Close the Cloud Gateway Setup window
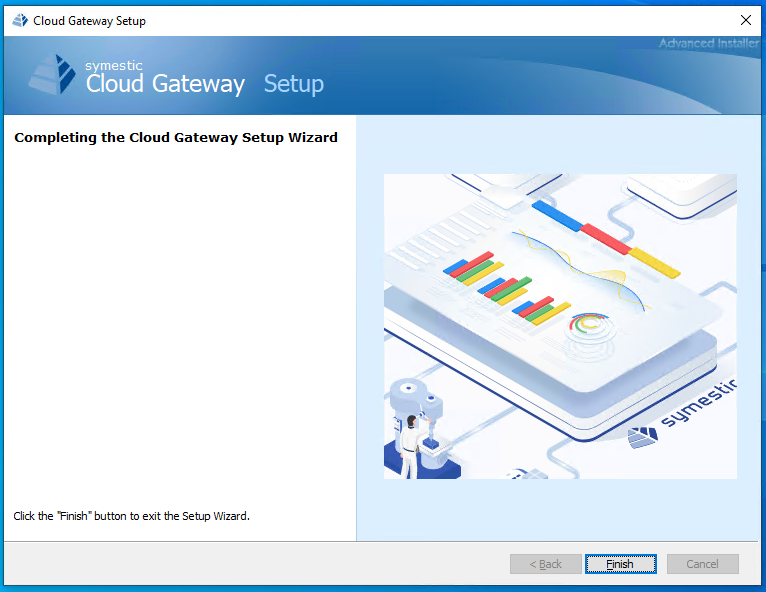Image resolution: width=766 pixels, height=592 pixels. 745,20
